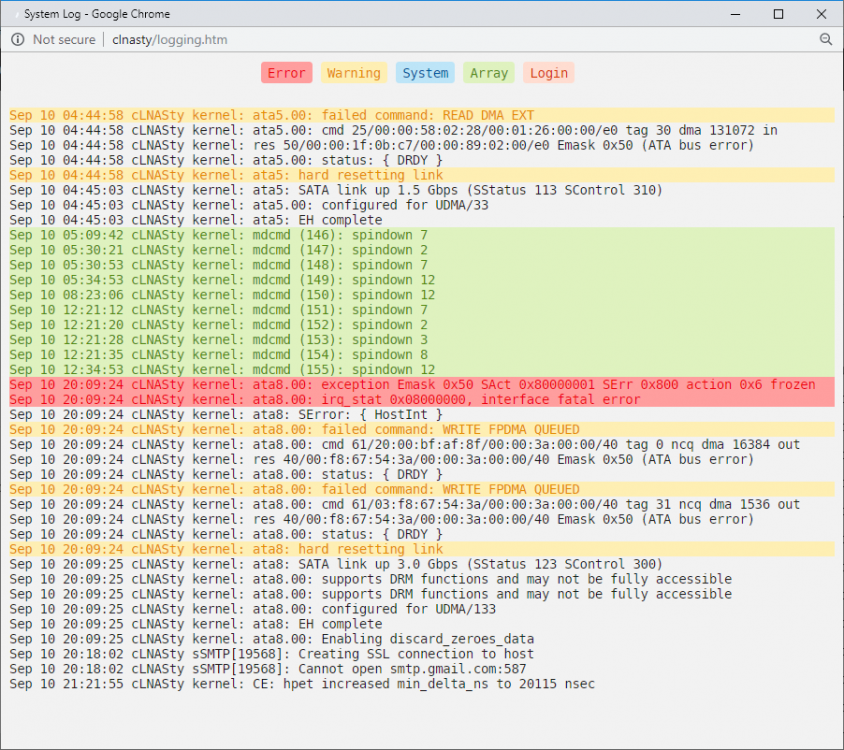The height and width of the screenshot is (750, 844).
Task: Click log line 'Enabling discard_zeroes_data'
Action: [272, 639]
